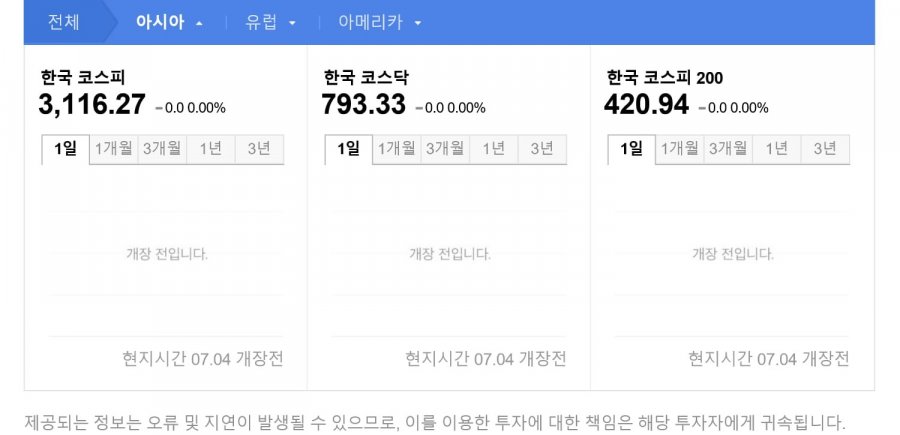Open the 한국 코스닥 index title
The height and width of the screenshot is (435, 900).
pyautogui.click(x=366, y=77)
